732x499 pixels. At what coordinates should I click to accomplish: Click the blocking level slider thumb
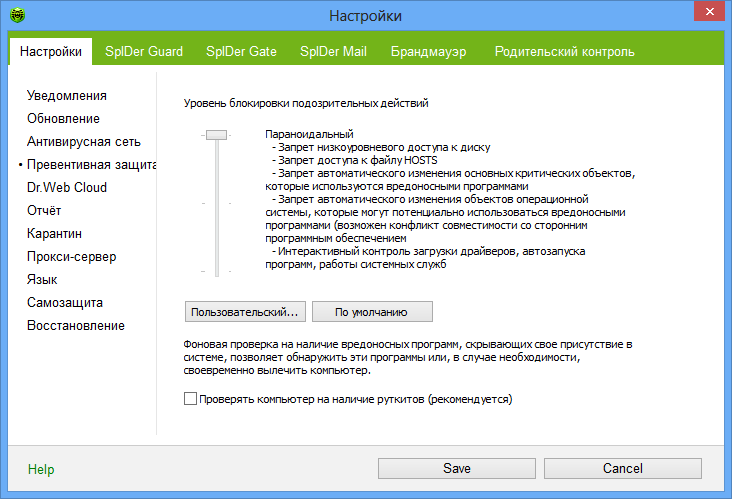(x=217, y=135)
